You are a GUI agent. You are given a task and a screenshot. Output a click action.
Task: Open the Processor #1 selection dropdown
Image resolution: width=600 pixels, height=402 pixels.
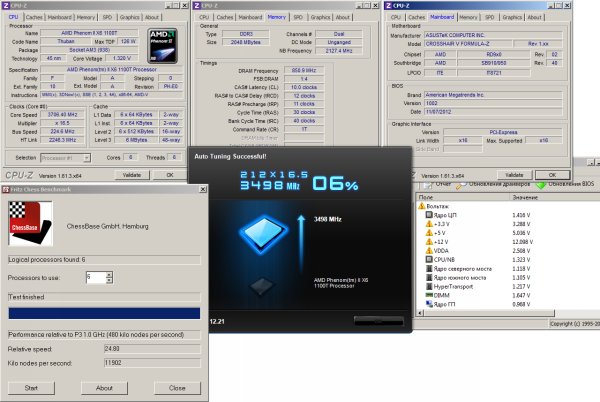(x=87, y=158)
